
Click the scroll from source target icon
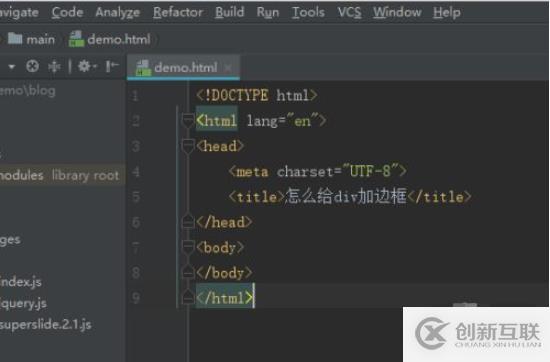(x=32, y=66)
